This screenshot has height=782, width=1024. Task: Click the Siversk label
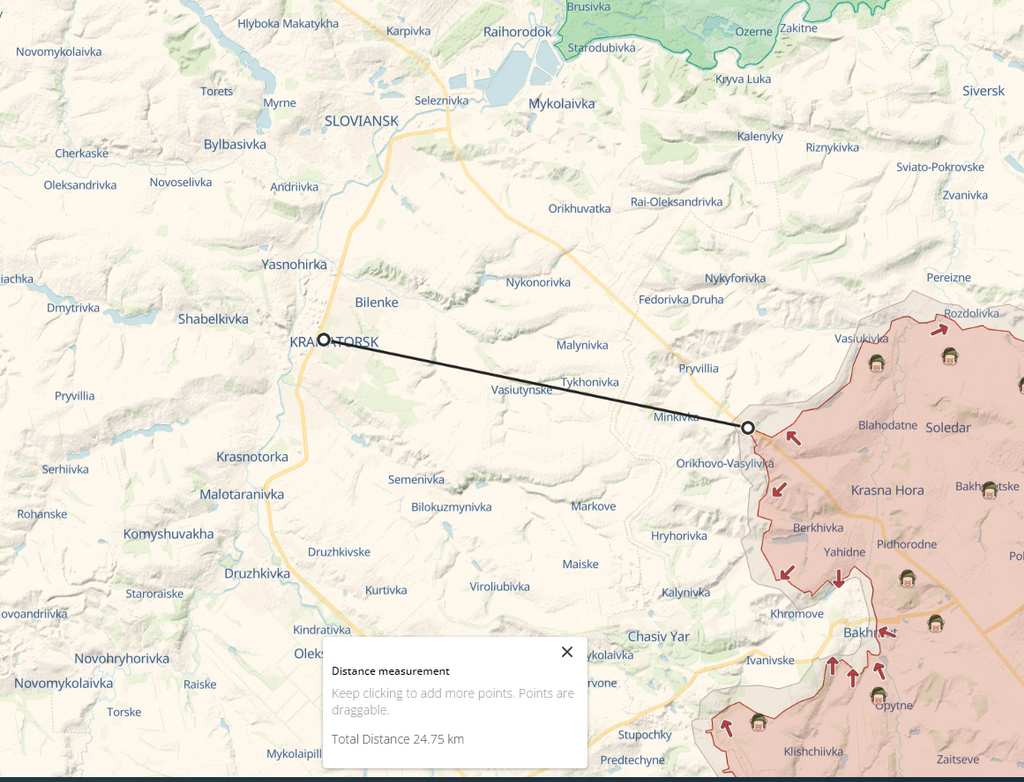click(984, 91)
